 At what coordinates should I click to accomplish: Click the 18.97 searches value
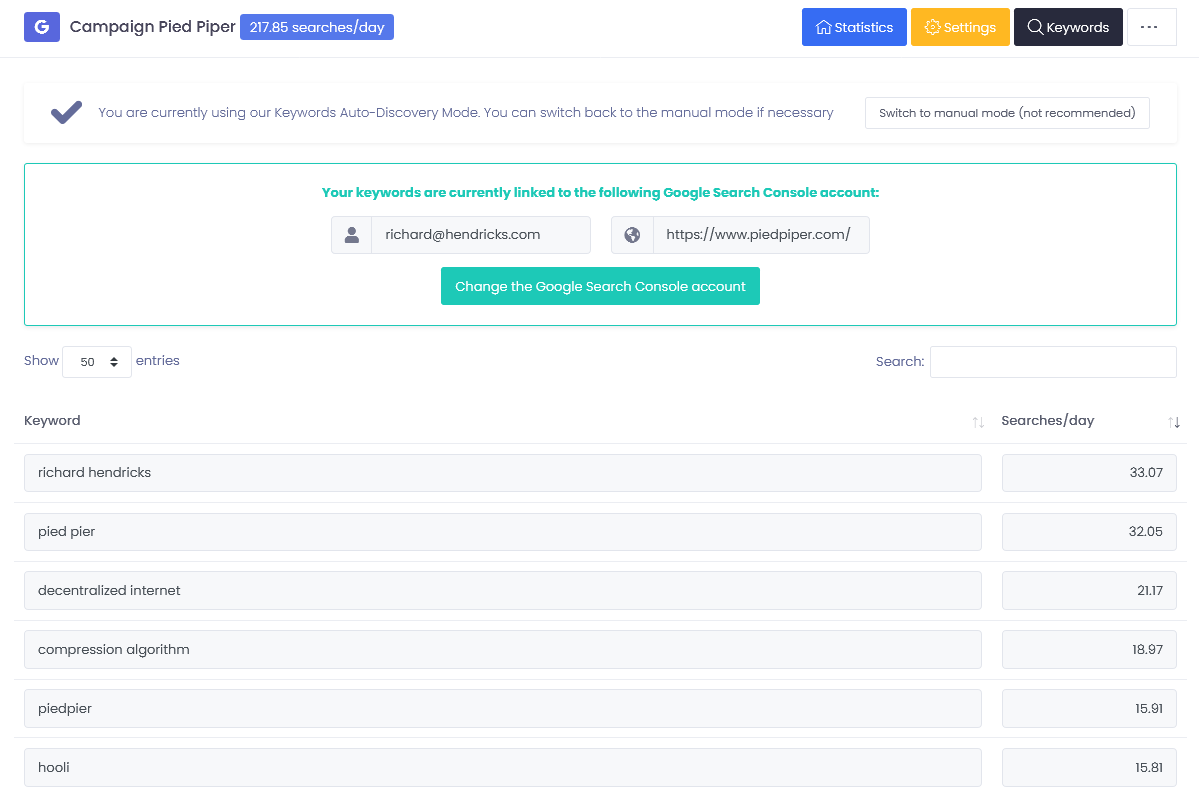(1089, 649)
